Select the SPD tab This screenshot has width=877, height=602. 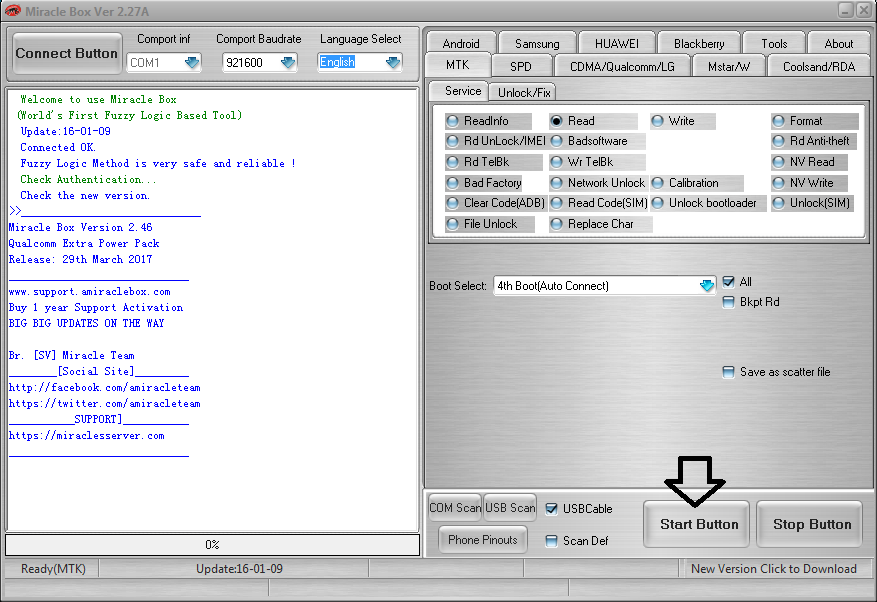pos(521,67)
